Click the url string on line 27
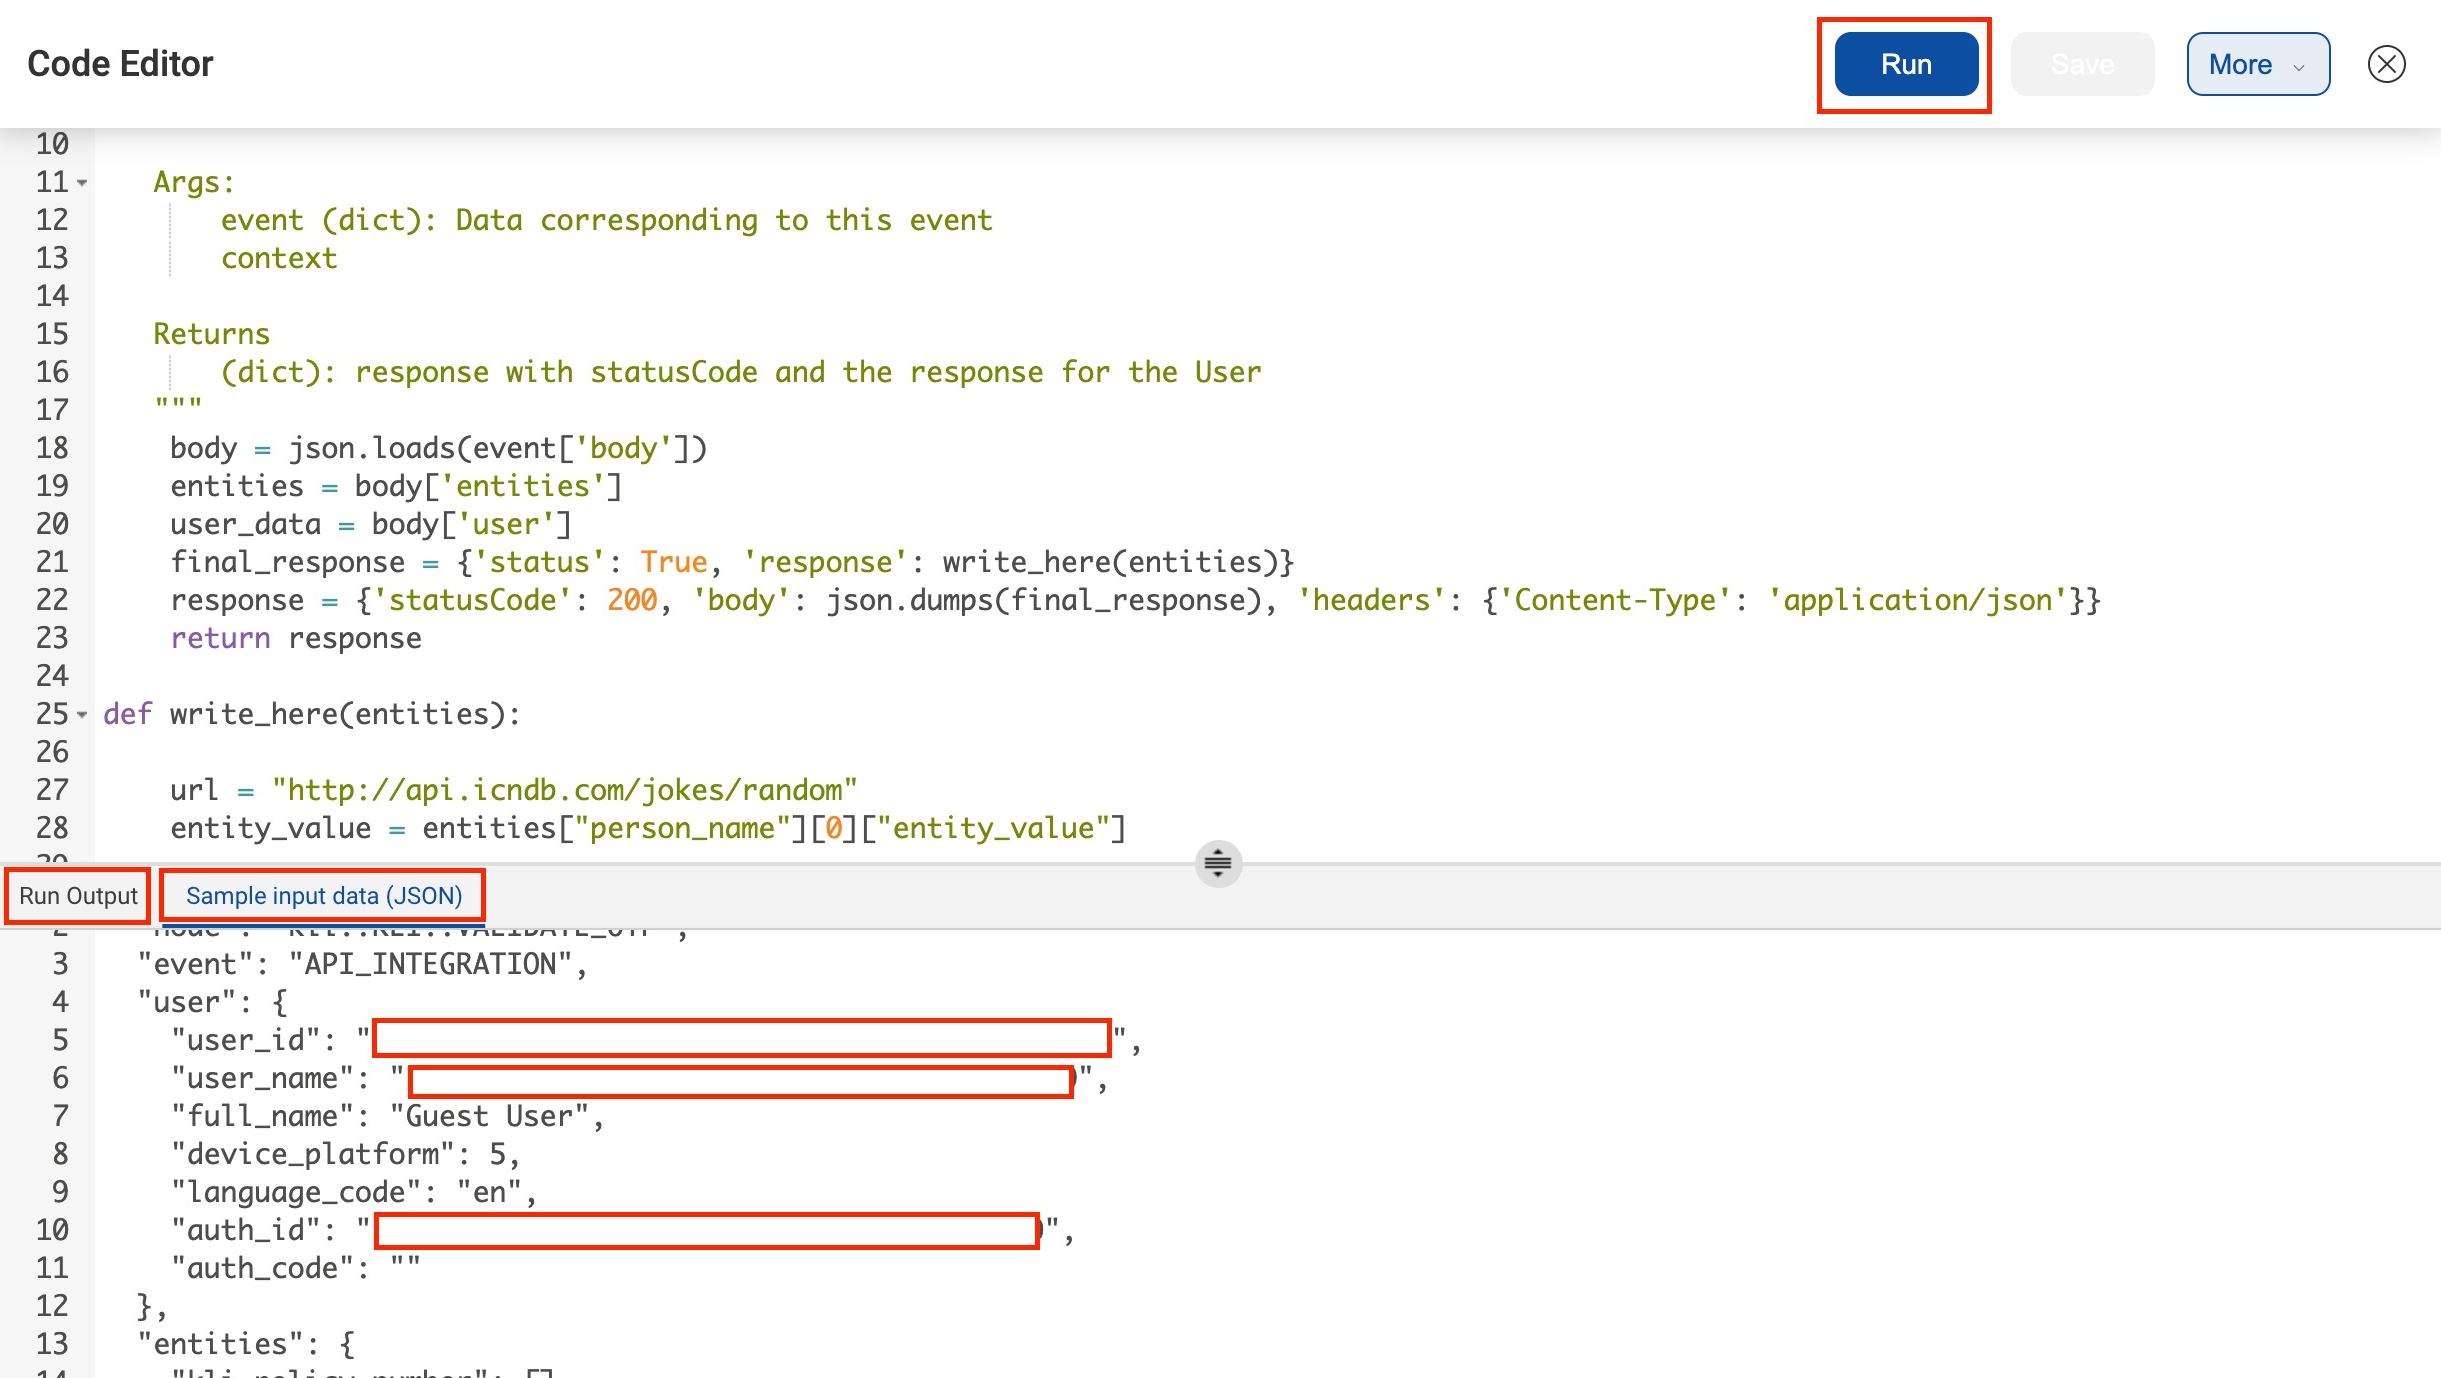The height and width of the screenshot is (1378, 2441). point(564,790)
